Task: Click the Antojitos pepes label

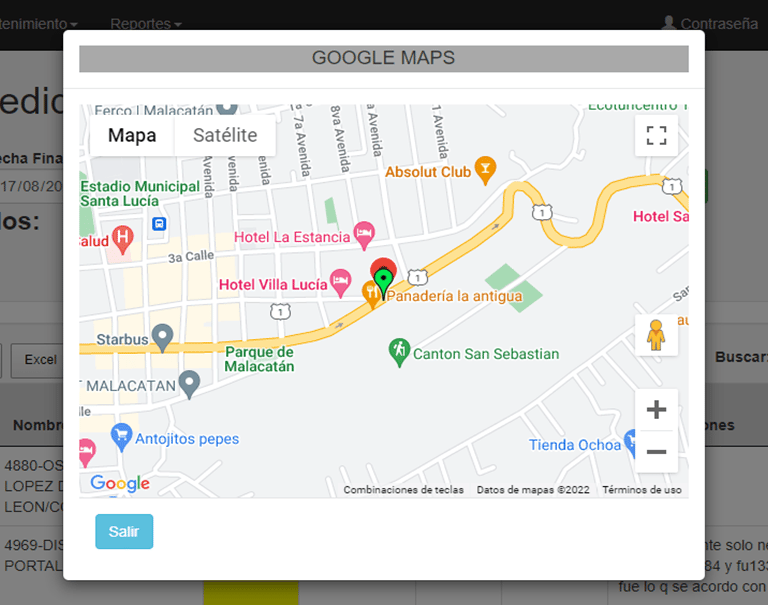Action: pyautogui.click(x=187, y=439)
